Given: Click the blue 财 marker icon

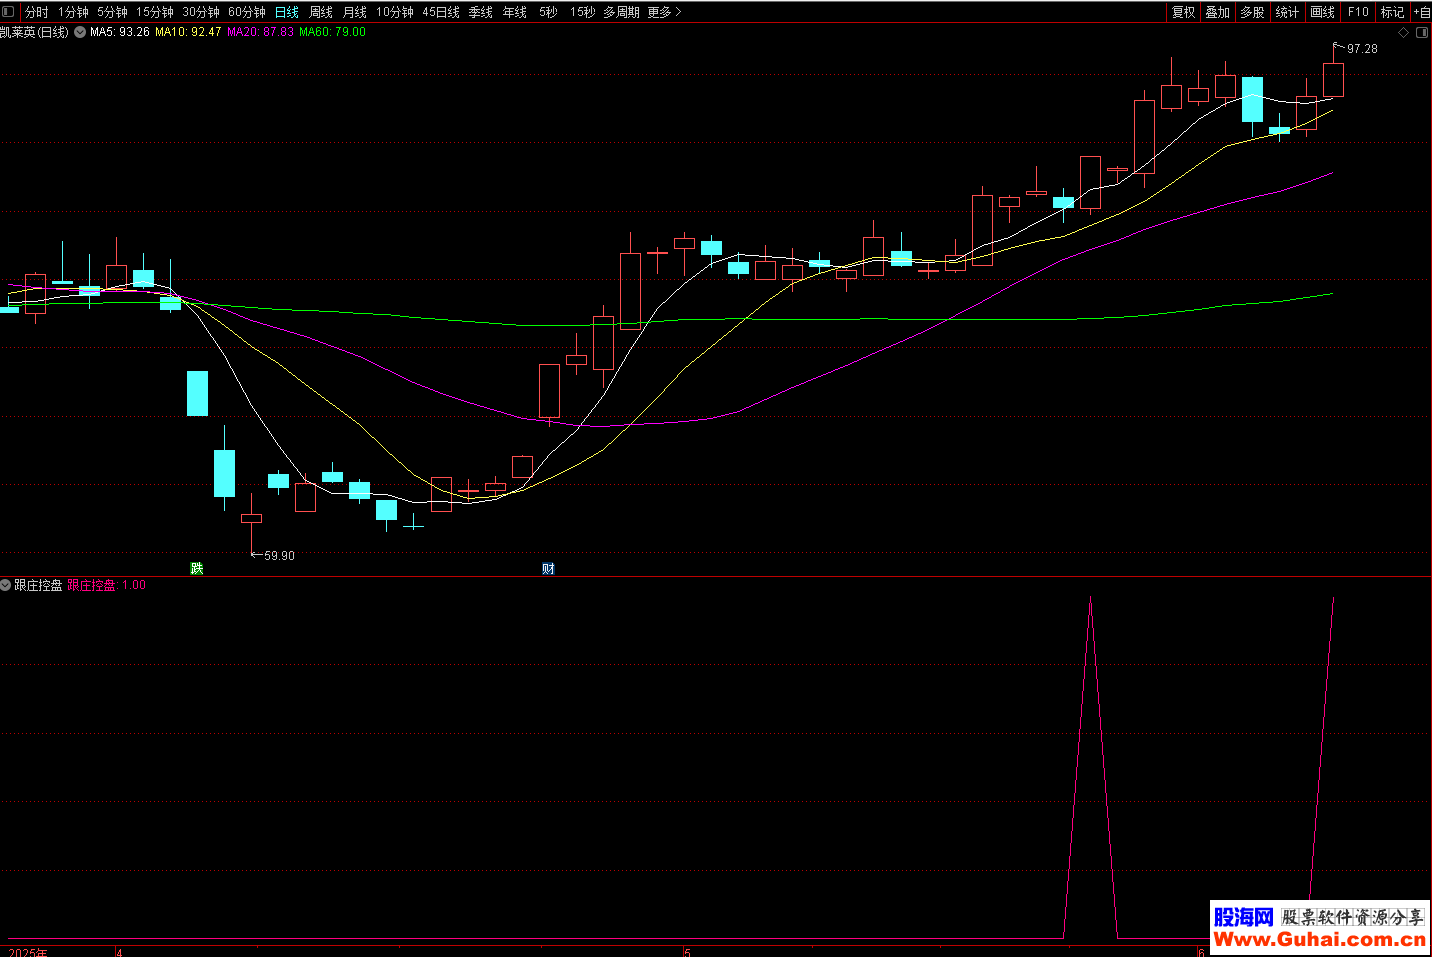Looking at the screenshot, I should pyautogui.click(x=548, y=568).
